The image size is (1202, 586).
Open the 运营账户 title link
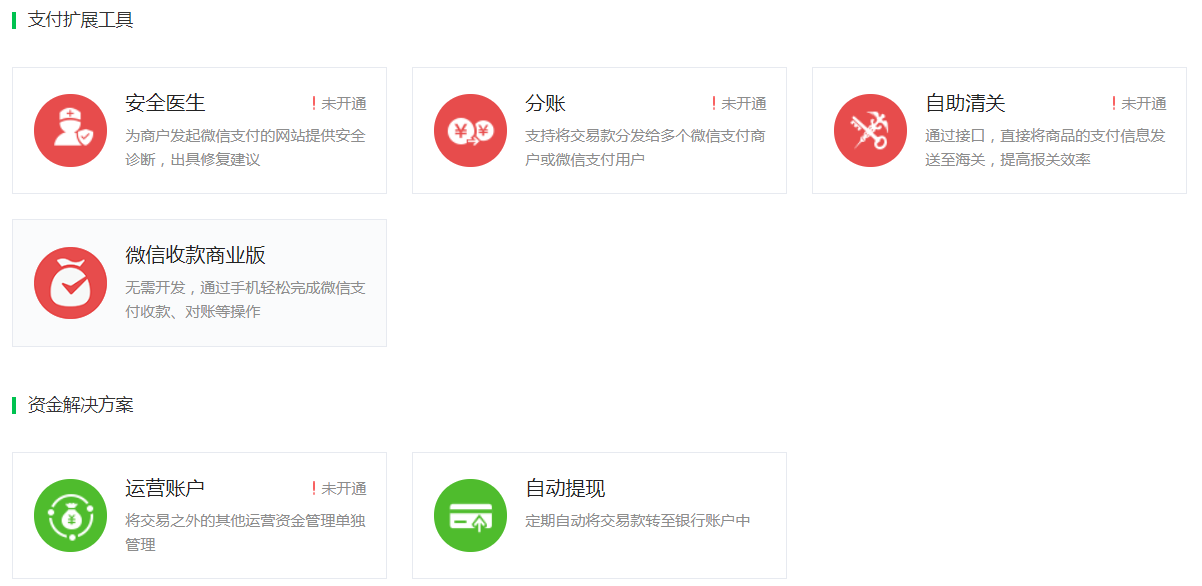pos(165,488)
